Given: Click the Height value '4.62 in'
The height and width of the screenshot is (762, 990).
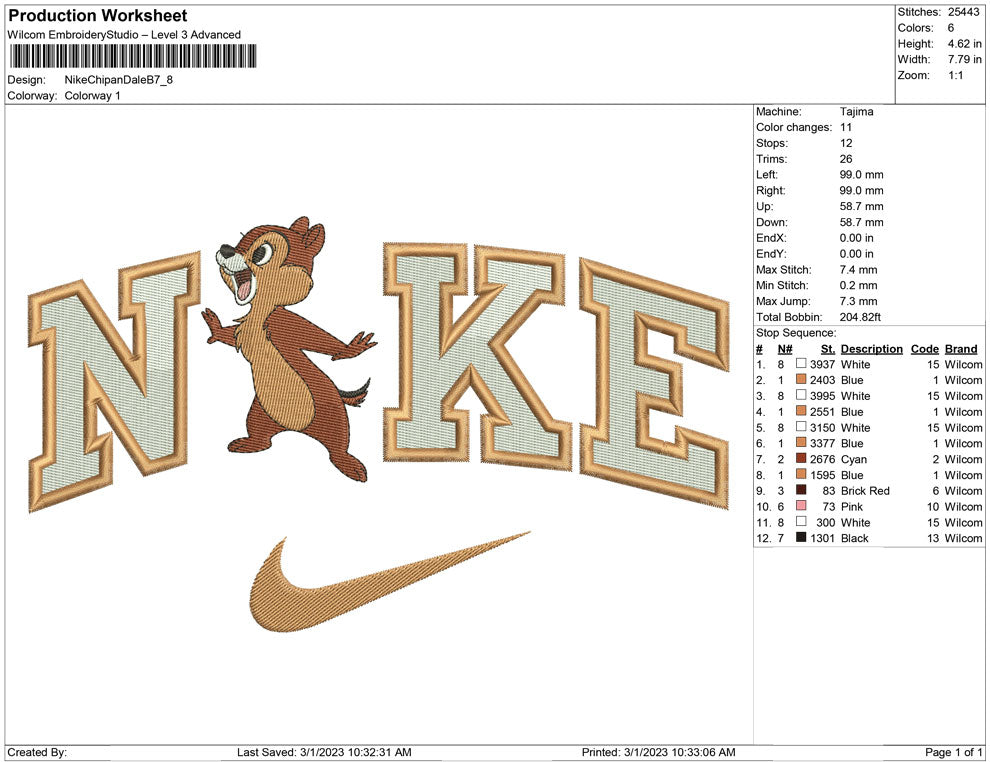Looking at the screenshot, I should point(964,44).
